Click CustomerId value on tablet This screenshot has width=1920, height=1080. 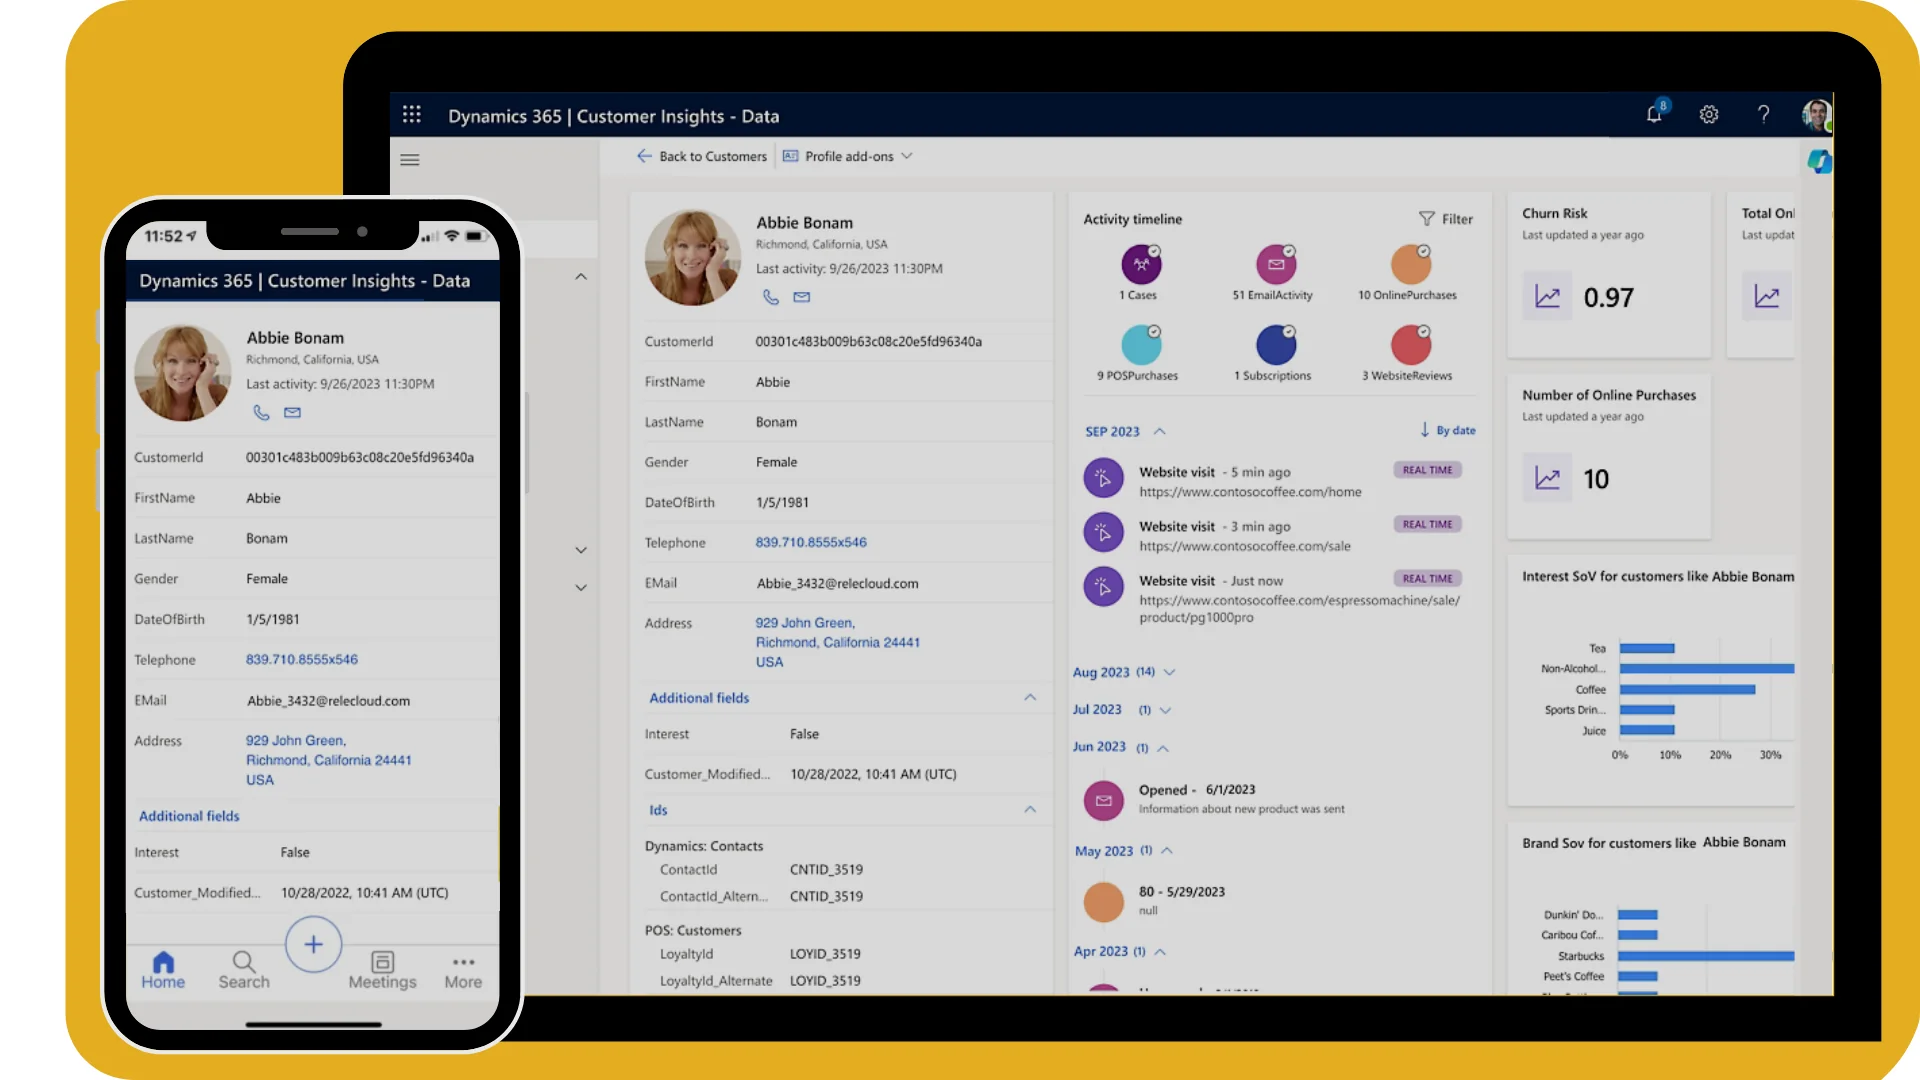click(868, 341)
